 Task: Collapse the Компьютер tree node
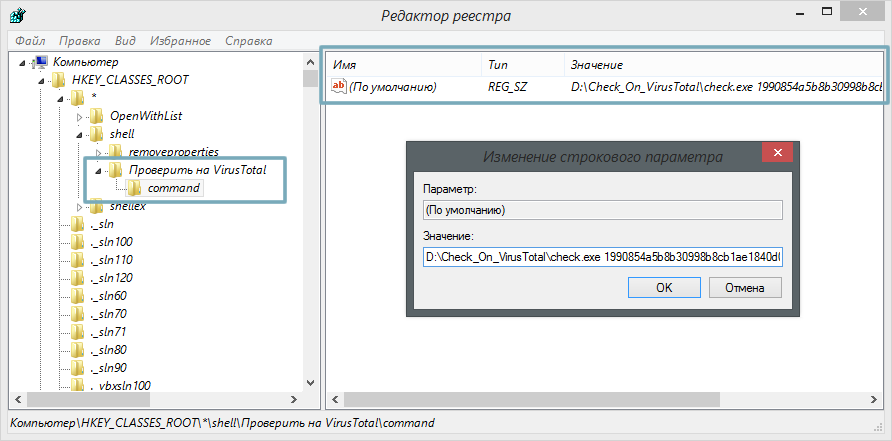[22, 62]
